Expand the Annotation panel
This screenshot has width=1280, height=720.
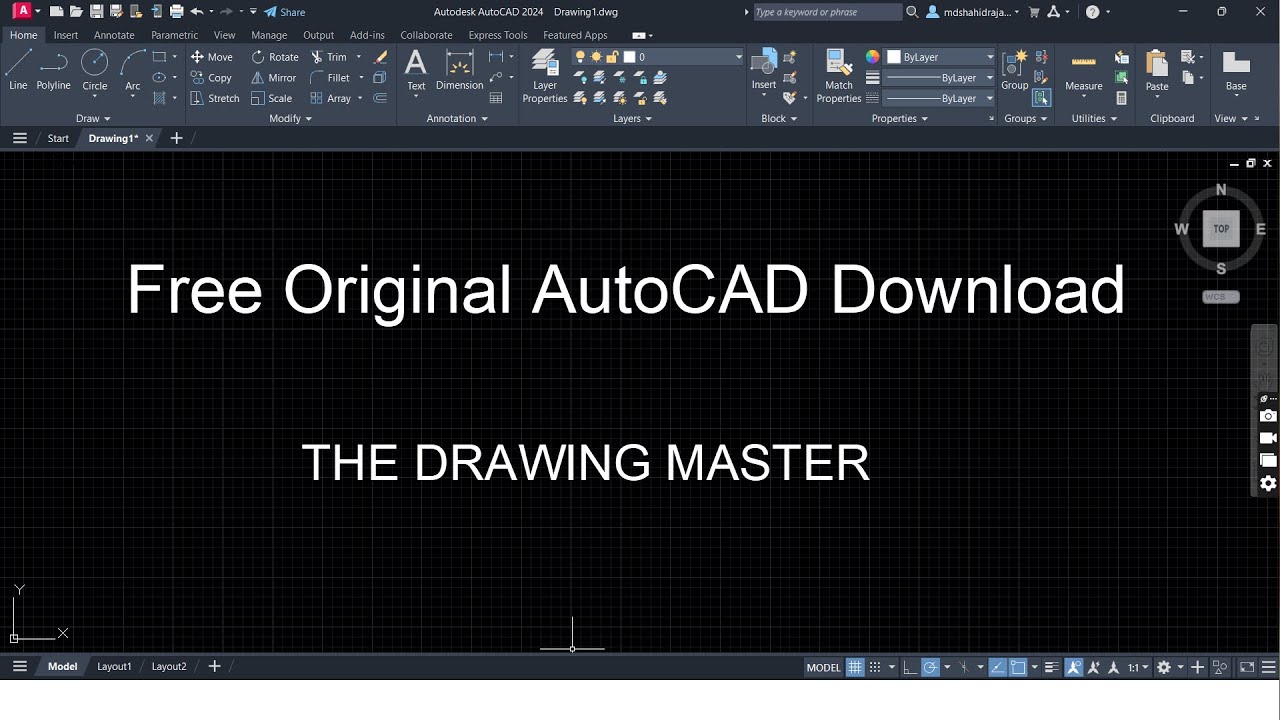click(x=457, y=118)
